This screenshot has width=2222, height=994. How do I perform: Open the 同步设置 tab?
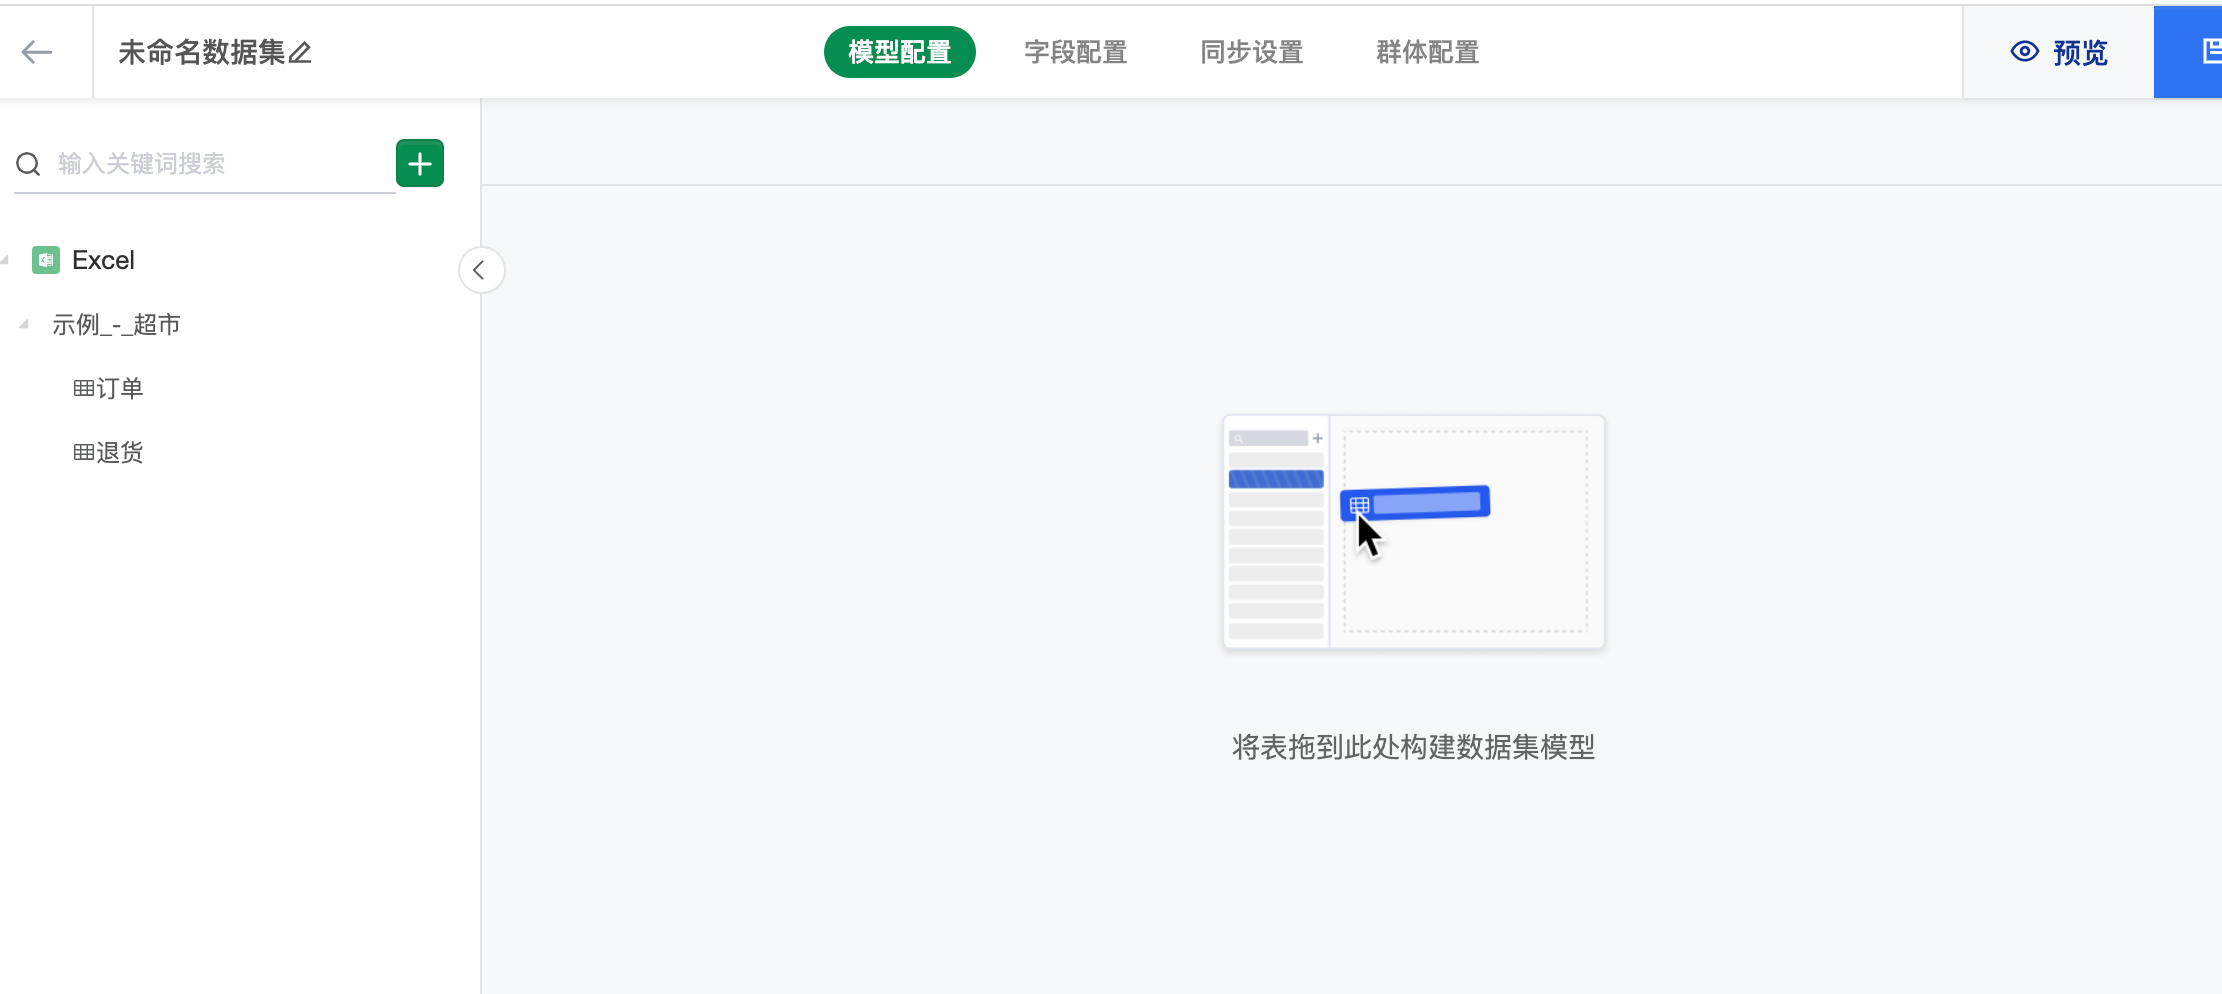(1252, 52)
